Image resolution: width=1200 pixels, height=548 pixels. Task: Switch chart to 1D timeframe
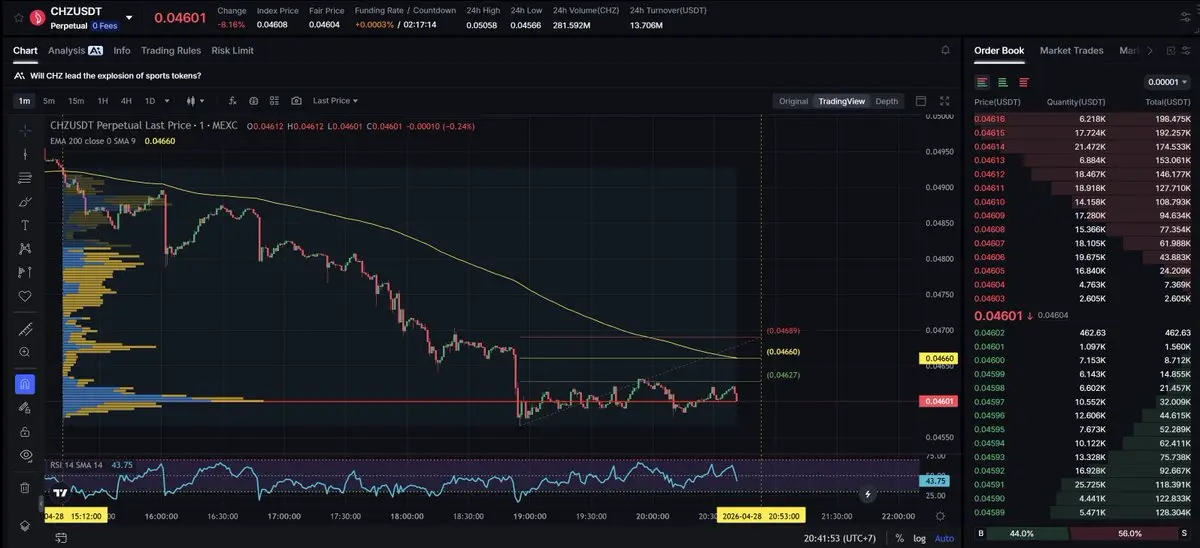coord(150,101)
